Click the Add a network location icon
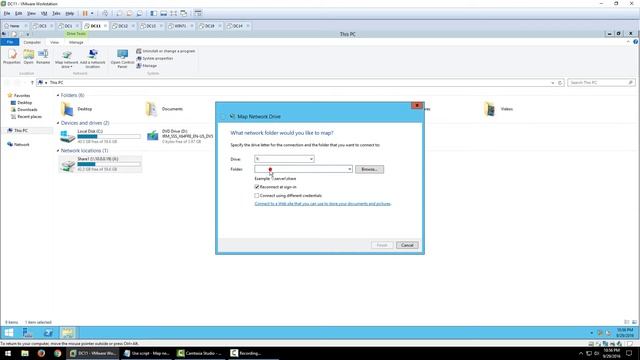The image size is (640, 360). coord(93,54)
